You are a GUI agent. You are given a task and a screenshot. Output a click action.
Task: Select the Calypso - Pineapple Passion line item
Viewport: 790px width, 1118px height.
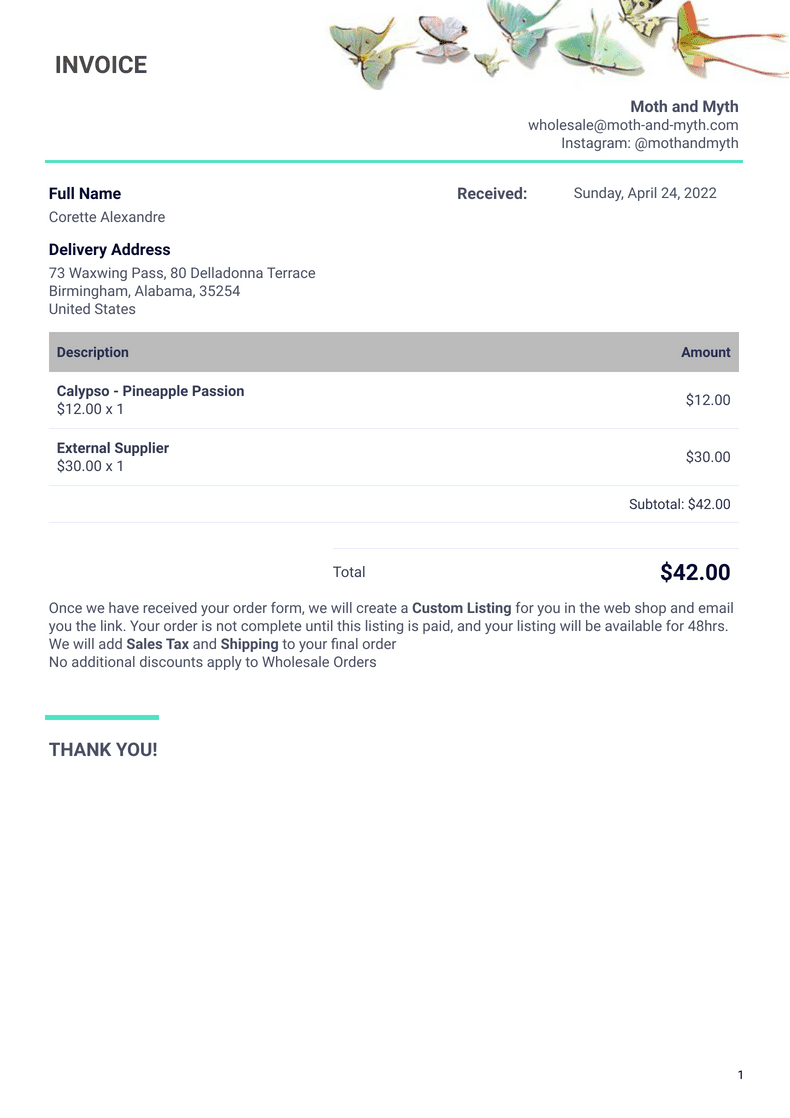pos(150,391)
